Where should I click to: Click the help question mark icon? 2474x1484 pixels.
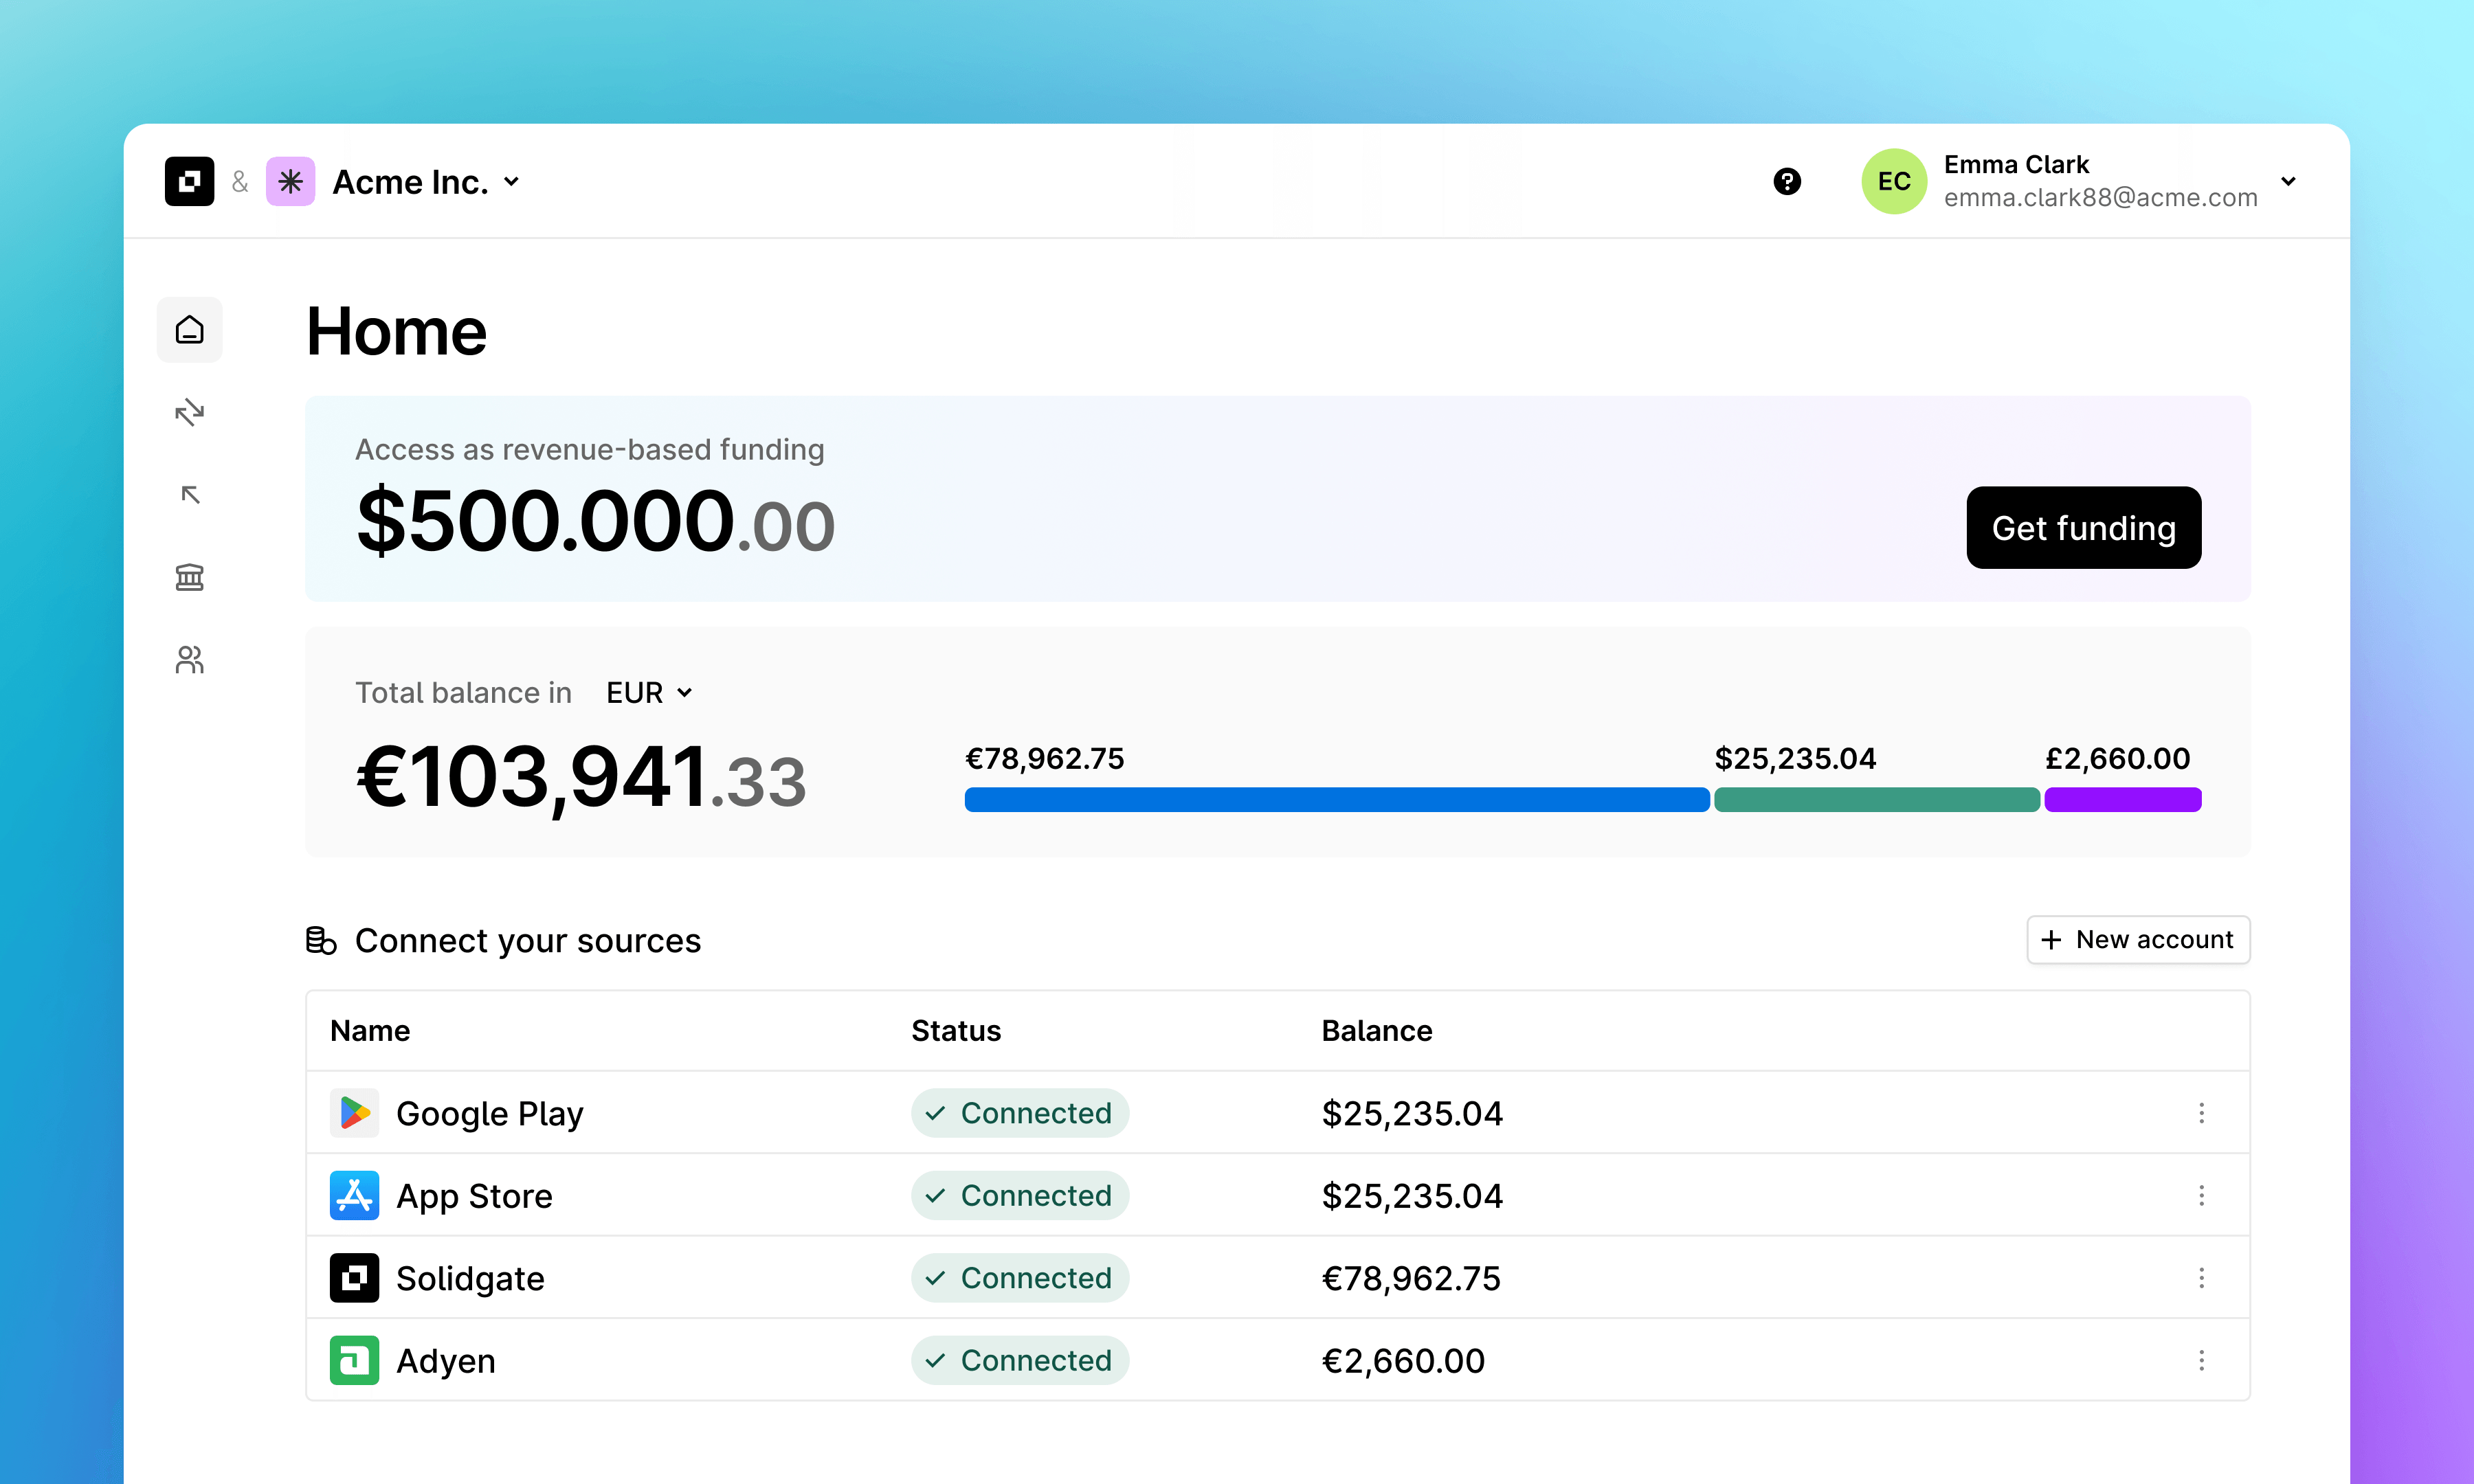1787,181
